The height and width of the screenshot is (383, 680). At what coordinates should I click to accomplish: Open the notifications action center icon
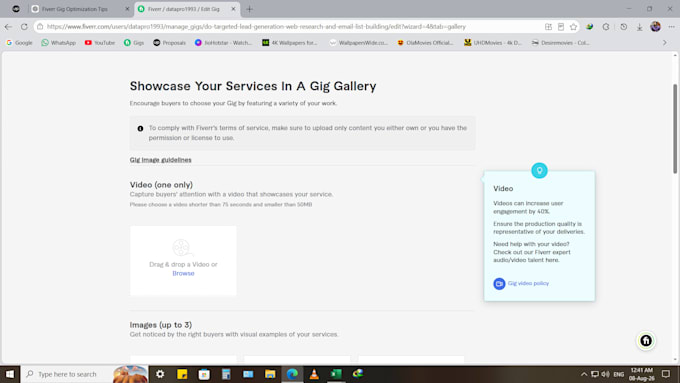click(x=666, y=374)
